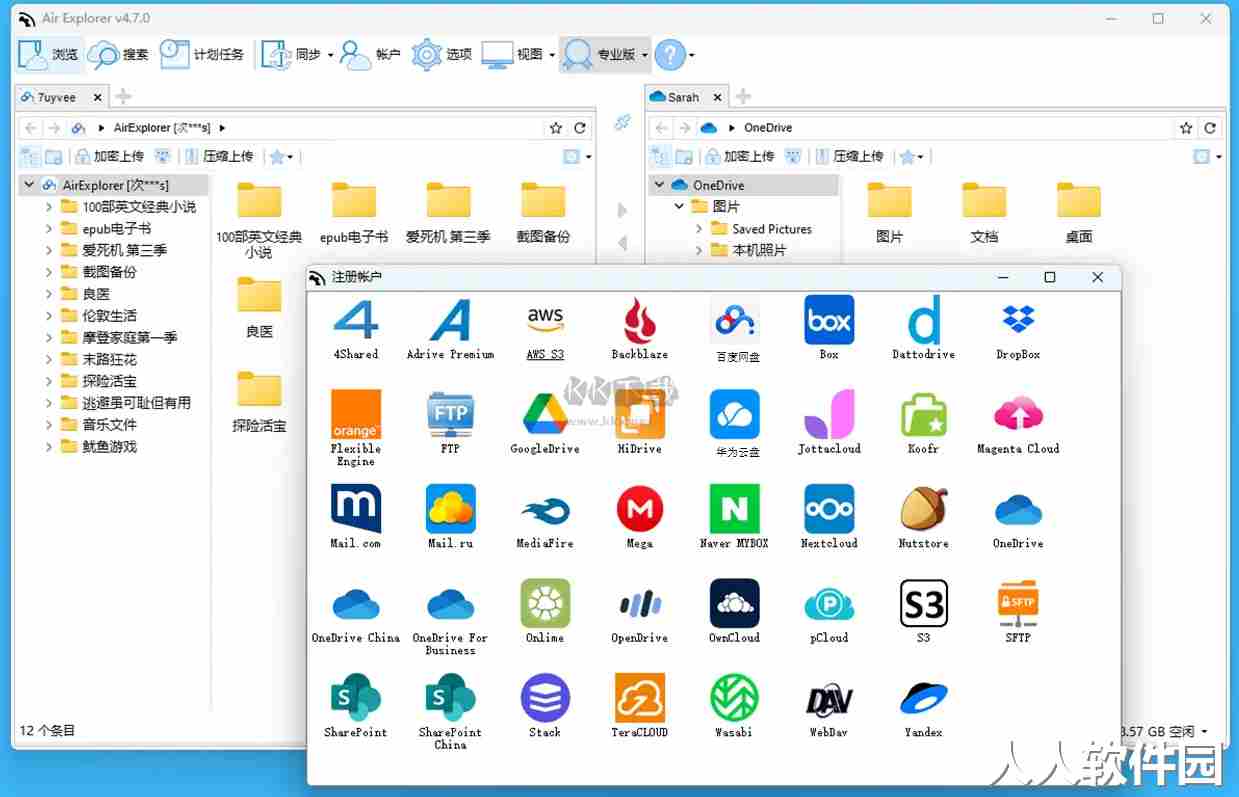The width and height of the screenshot is (1239, 797).
Task: Click 加密上传 in left pane
Action: (111, 156)
